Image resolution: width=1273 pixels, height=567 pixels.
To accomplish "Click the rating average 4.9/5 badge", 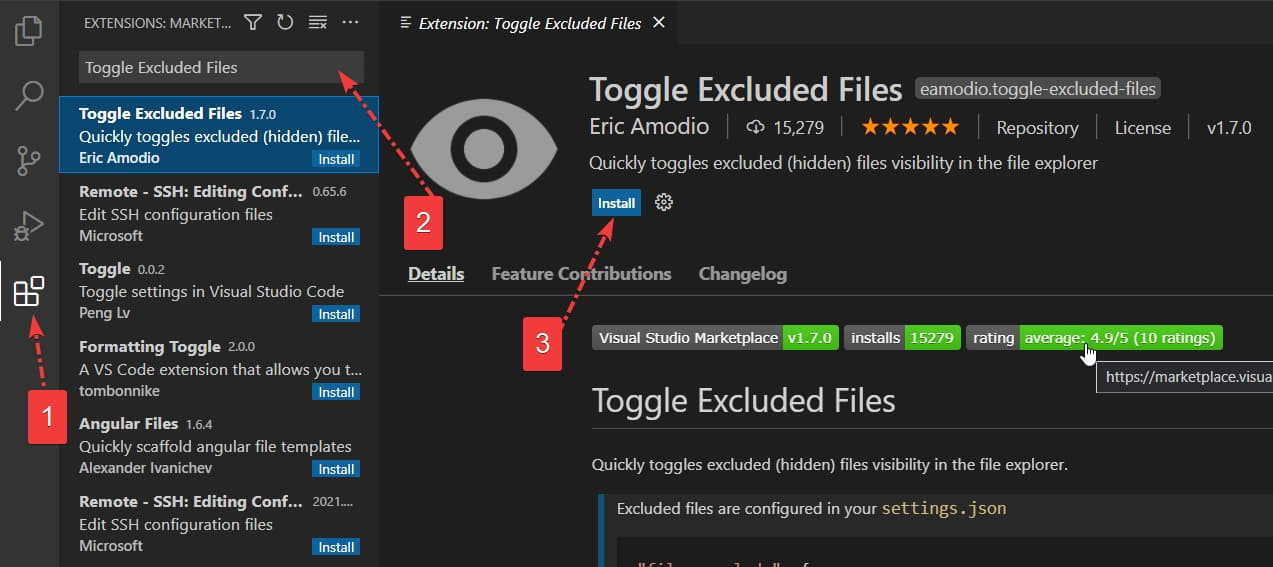I will (1094, 338).
